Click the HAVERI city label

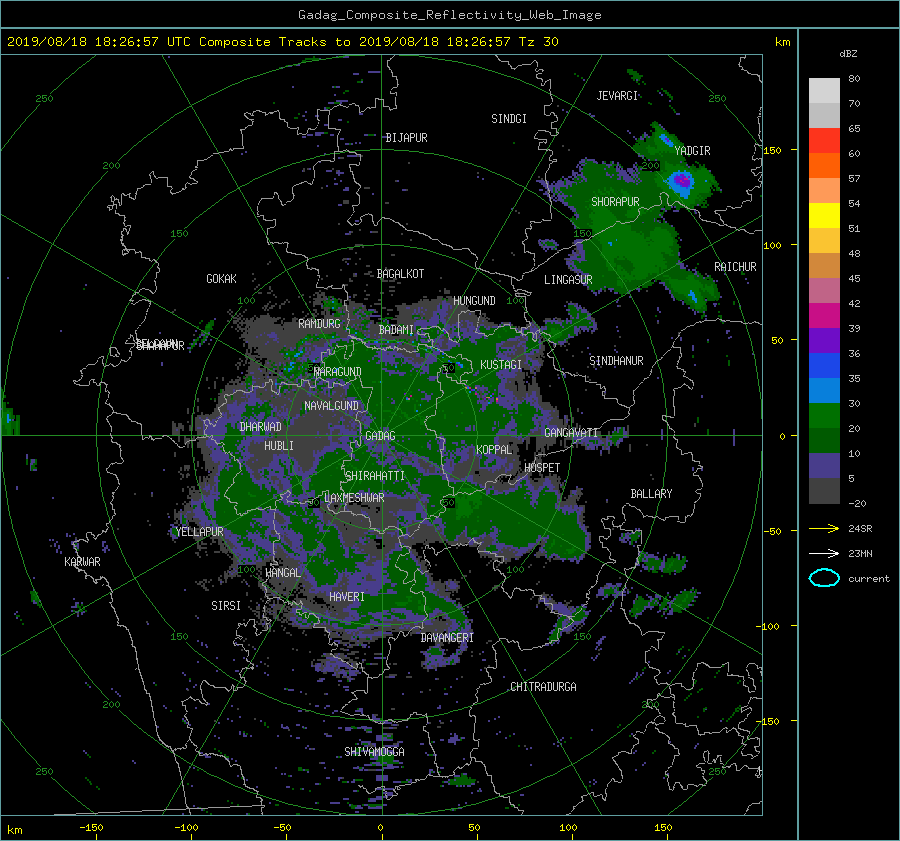click(347, 598)
